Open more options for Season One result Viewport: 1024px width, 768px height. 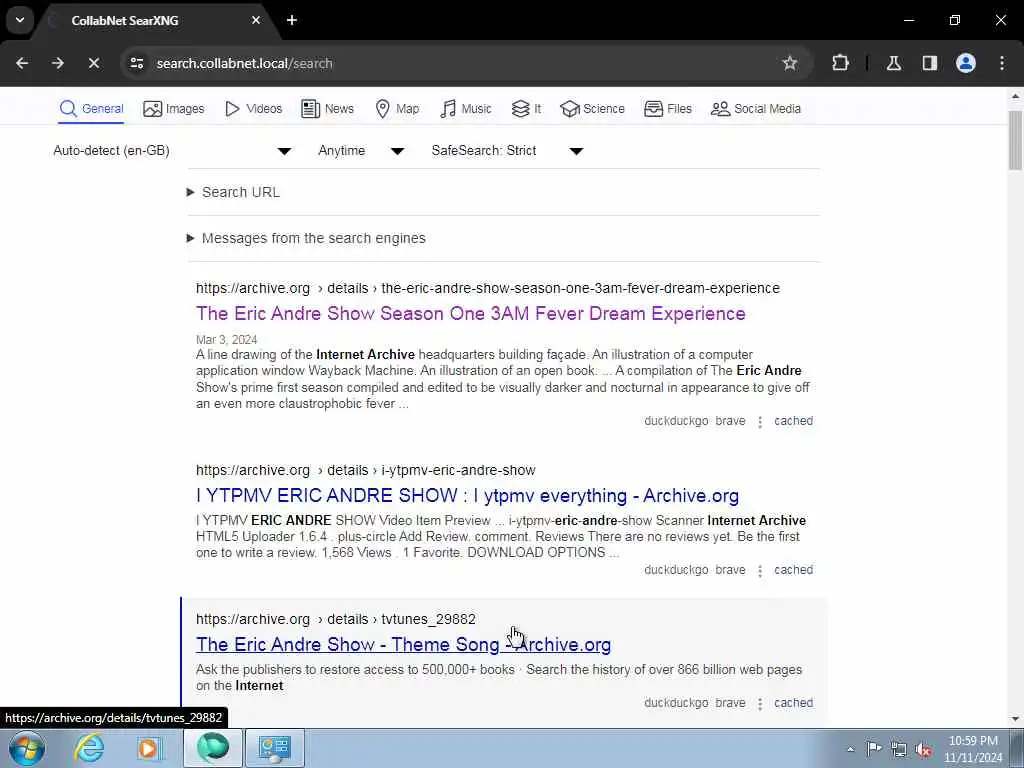pyautogui.click(x=760, y=422)
